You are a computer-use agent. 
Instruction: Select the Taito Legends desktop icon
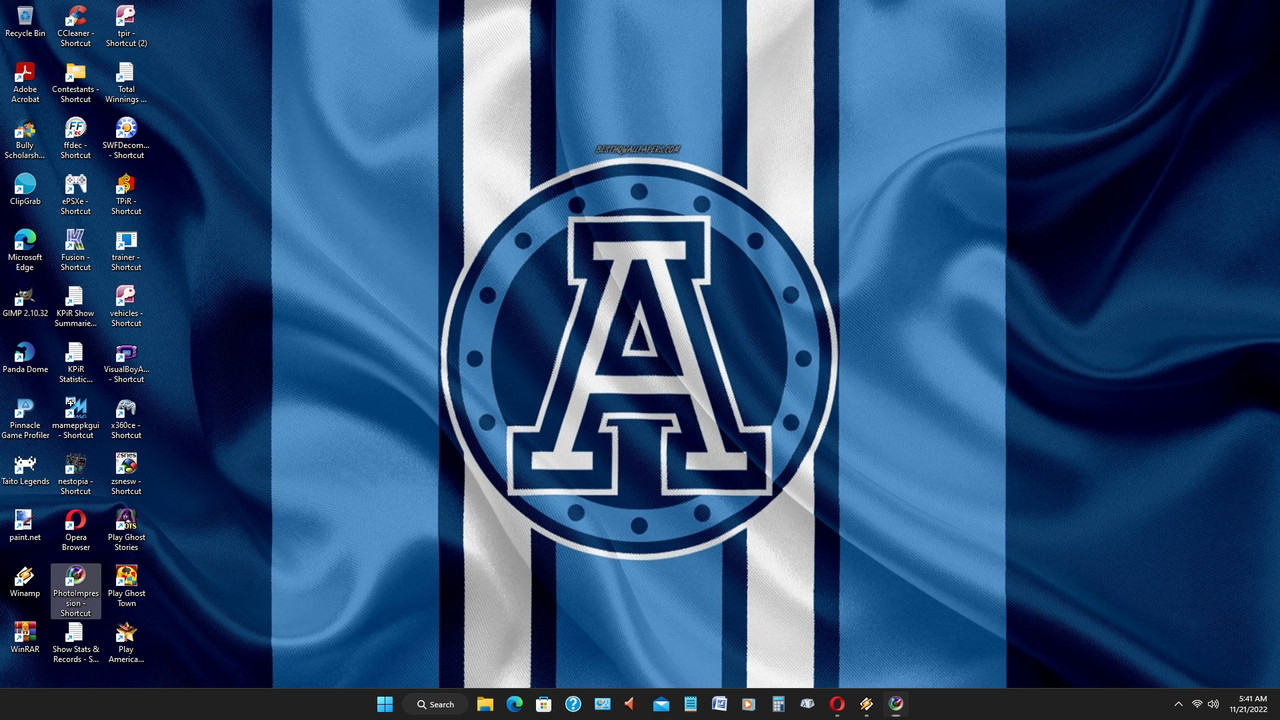[x=25, y=470]
